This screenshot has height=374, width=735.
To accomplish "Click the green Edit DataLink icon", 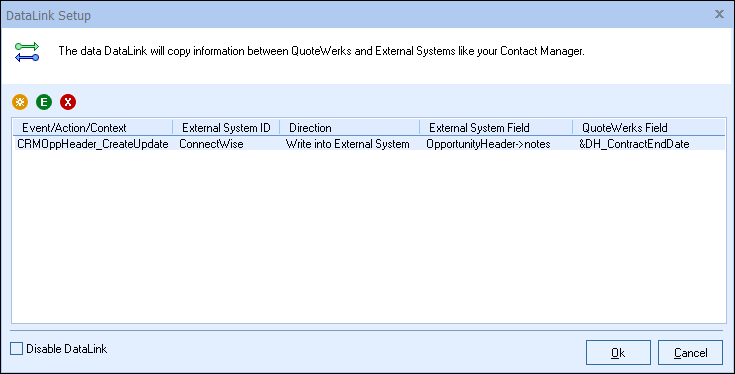I will tap(44, 102).
